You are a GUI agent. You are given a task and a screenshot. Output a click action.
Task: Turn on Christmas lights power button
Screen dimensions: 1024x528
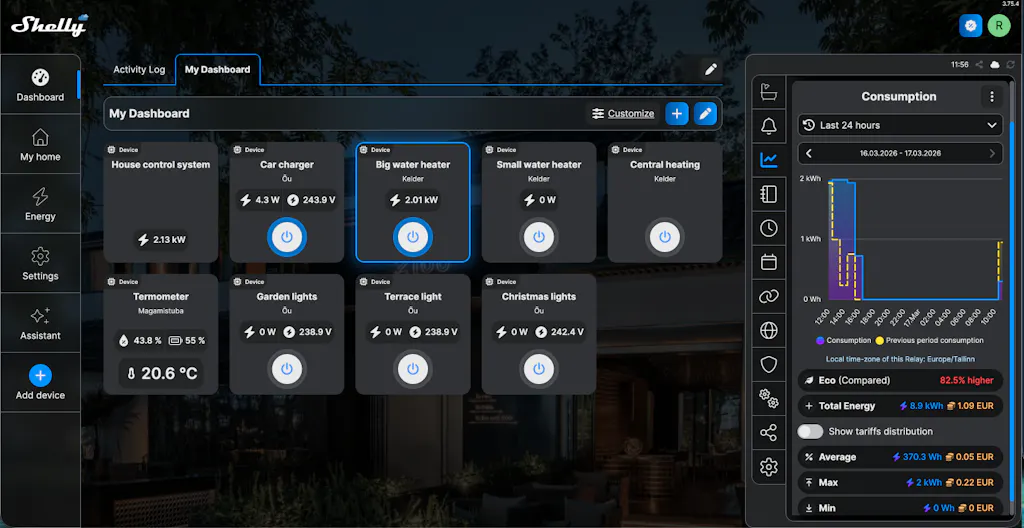[x=538, y=369]
